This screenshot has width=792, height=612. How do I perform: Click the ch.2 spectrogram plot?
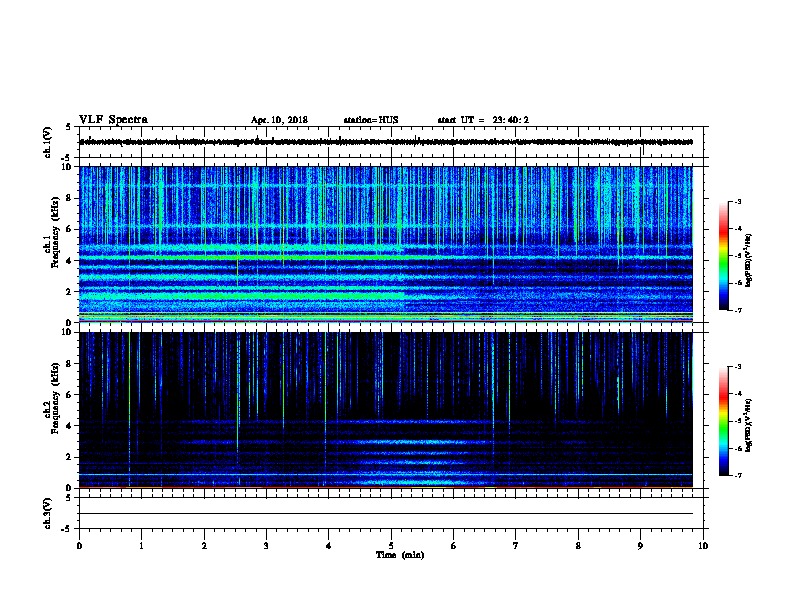click(391, 410)
